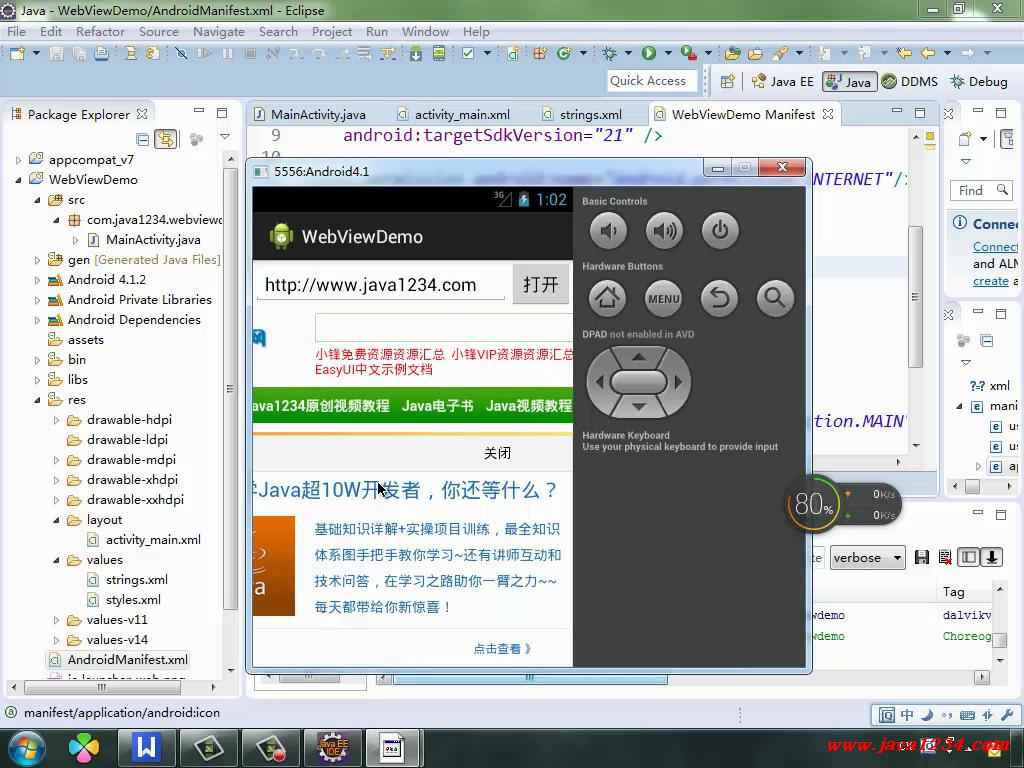The height and width of the screenshot is (768, 1024).
Task: Expand the appcompat_v7 project
Action: [18, 160]
